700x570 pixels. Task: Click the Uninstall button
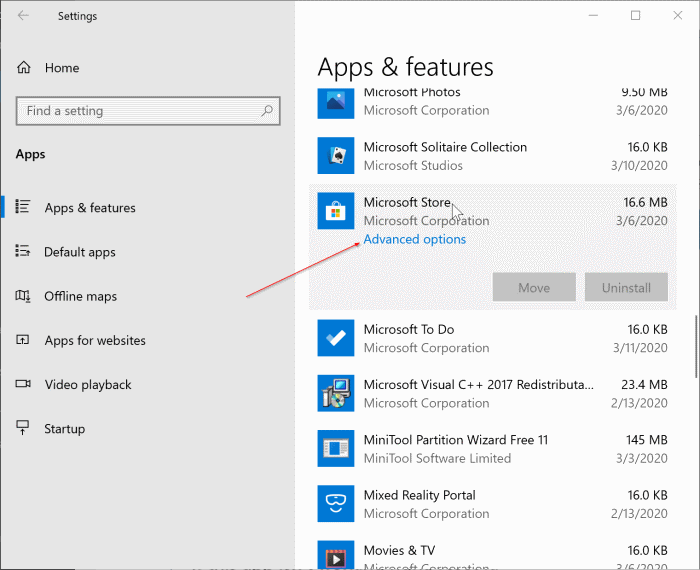click(x=626, y=287)
